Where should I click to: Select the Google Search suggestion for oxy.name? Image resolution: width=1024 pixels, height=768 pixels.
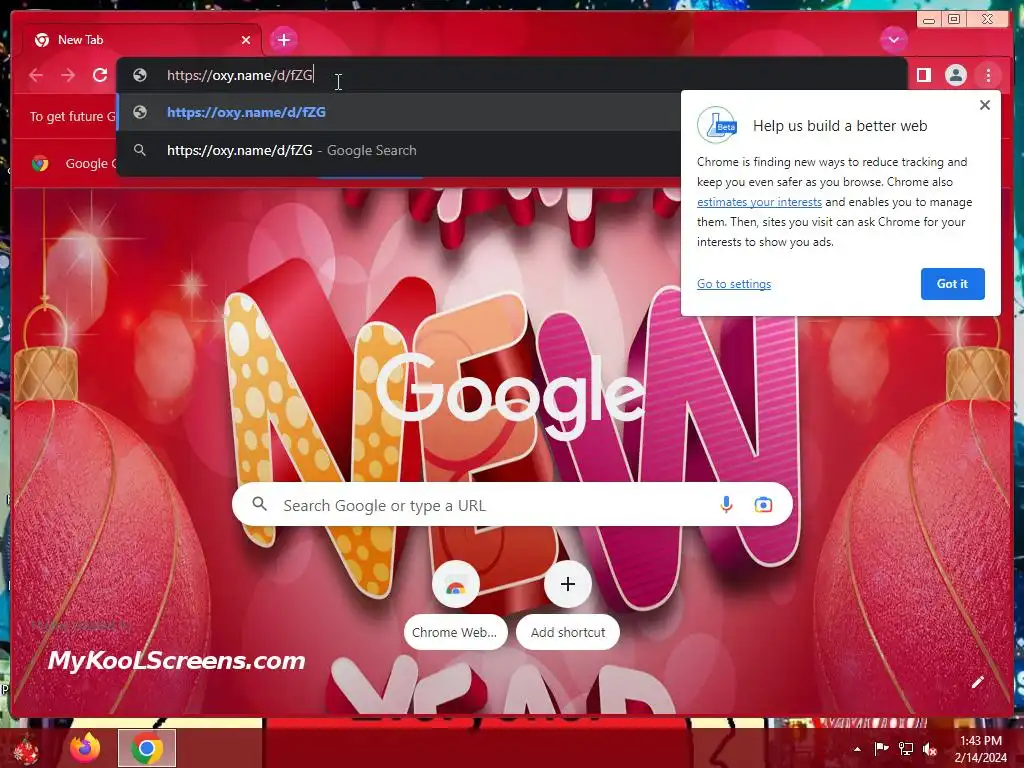[398, 150]
